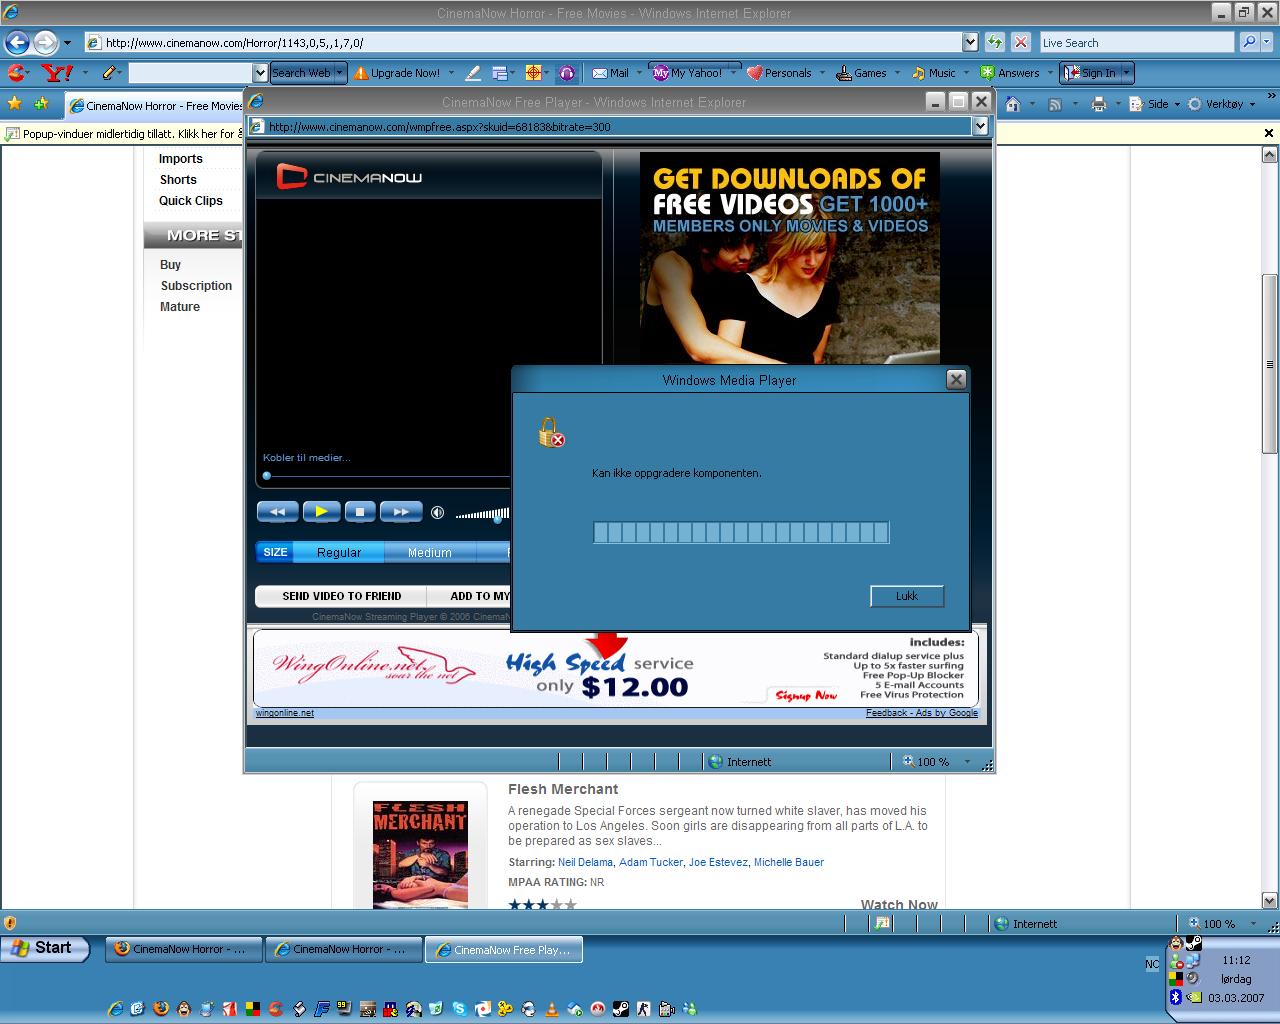1280x1024 pixels.
Task: Open the Quick Clips category link
Action: click(x=191, y=201)
